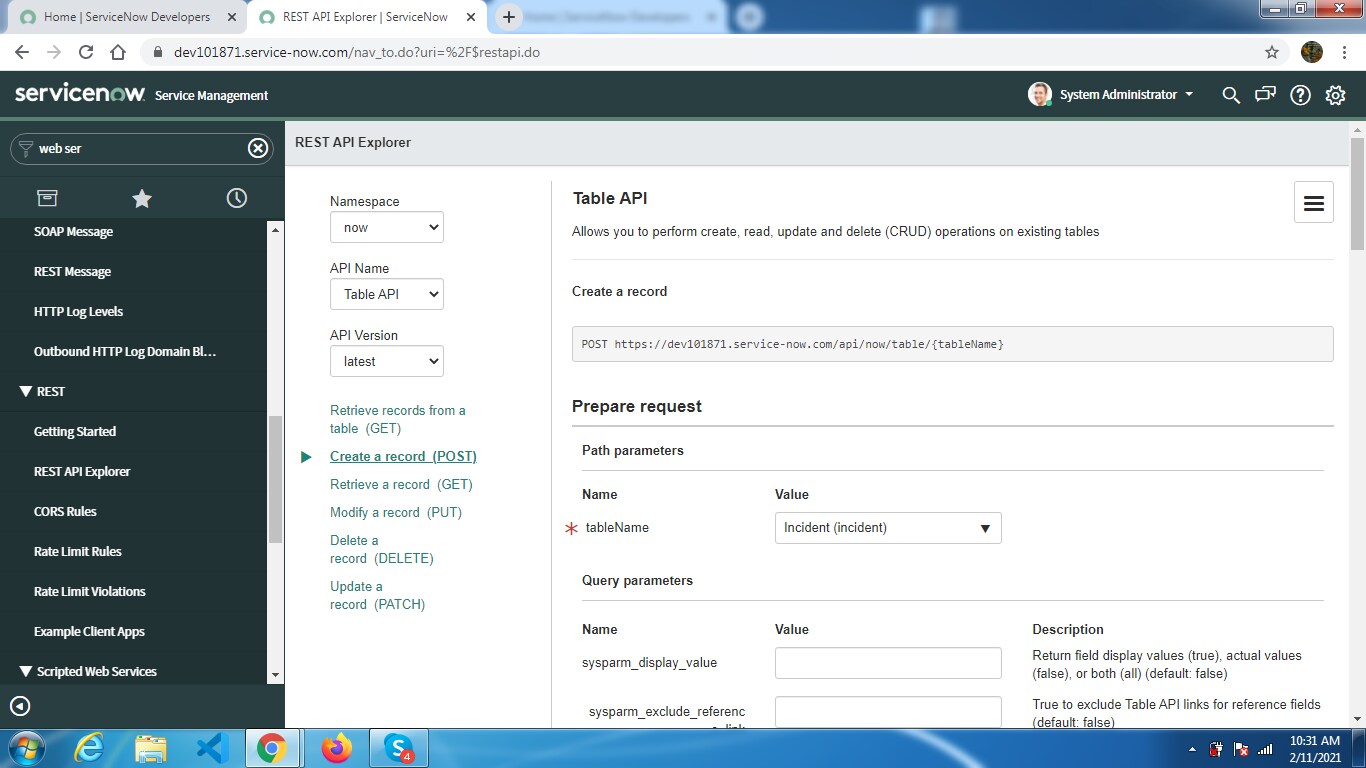Select Delete a record (DELETE)

[x=381, y=549]
